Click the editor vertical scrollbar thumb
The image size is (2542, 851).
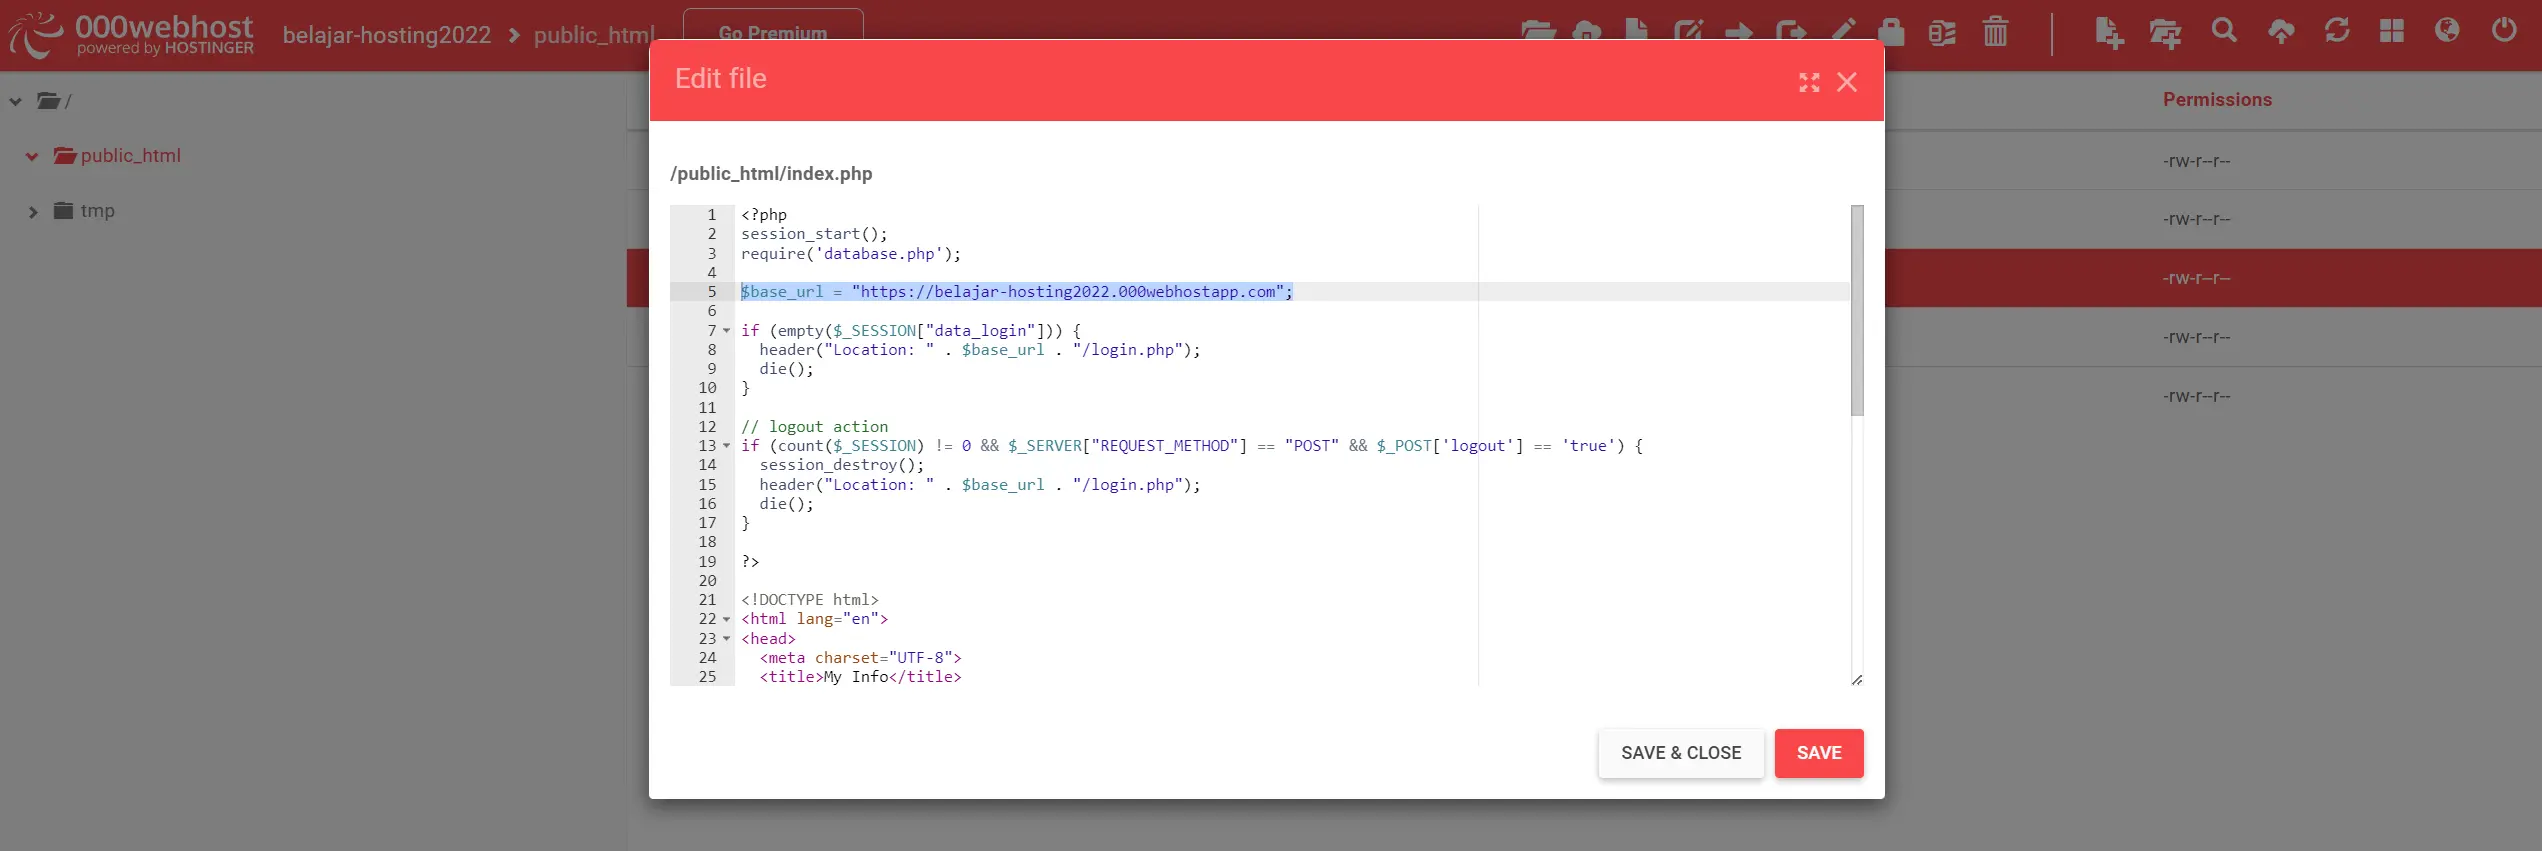click(x=1857, y=310)
